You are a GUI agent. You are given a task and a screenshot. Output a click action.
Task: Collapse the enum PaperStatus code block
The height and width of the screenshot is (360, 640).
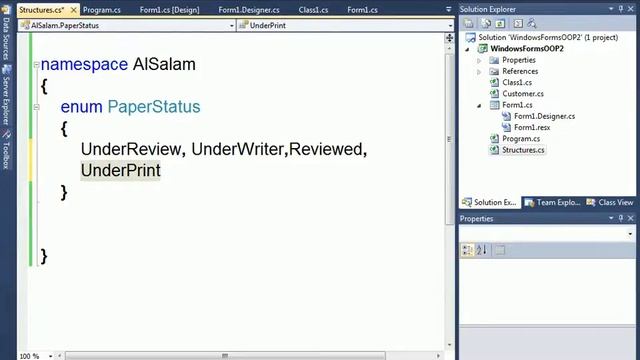coord(36,107)
